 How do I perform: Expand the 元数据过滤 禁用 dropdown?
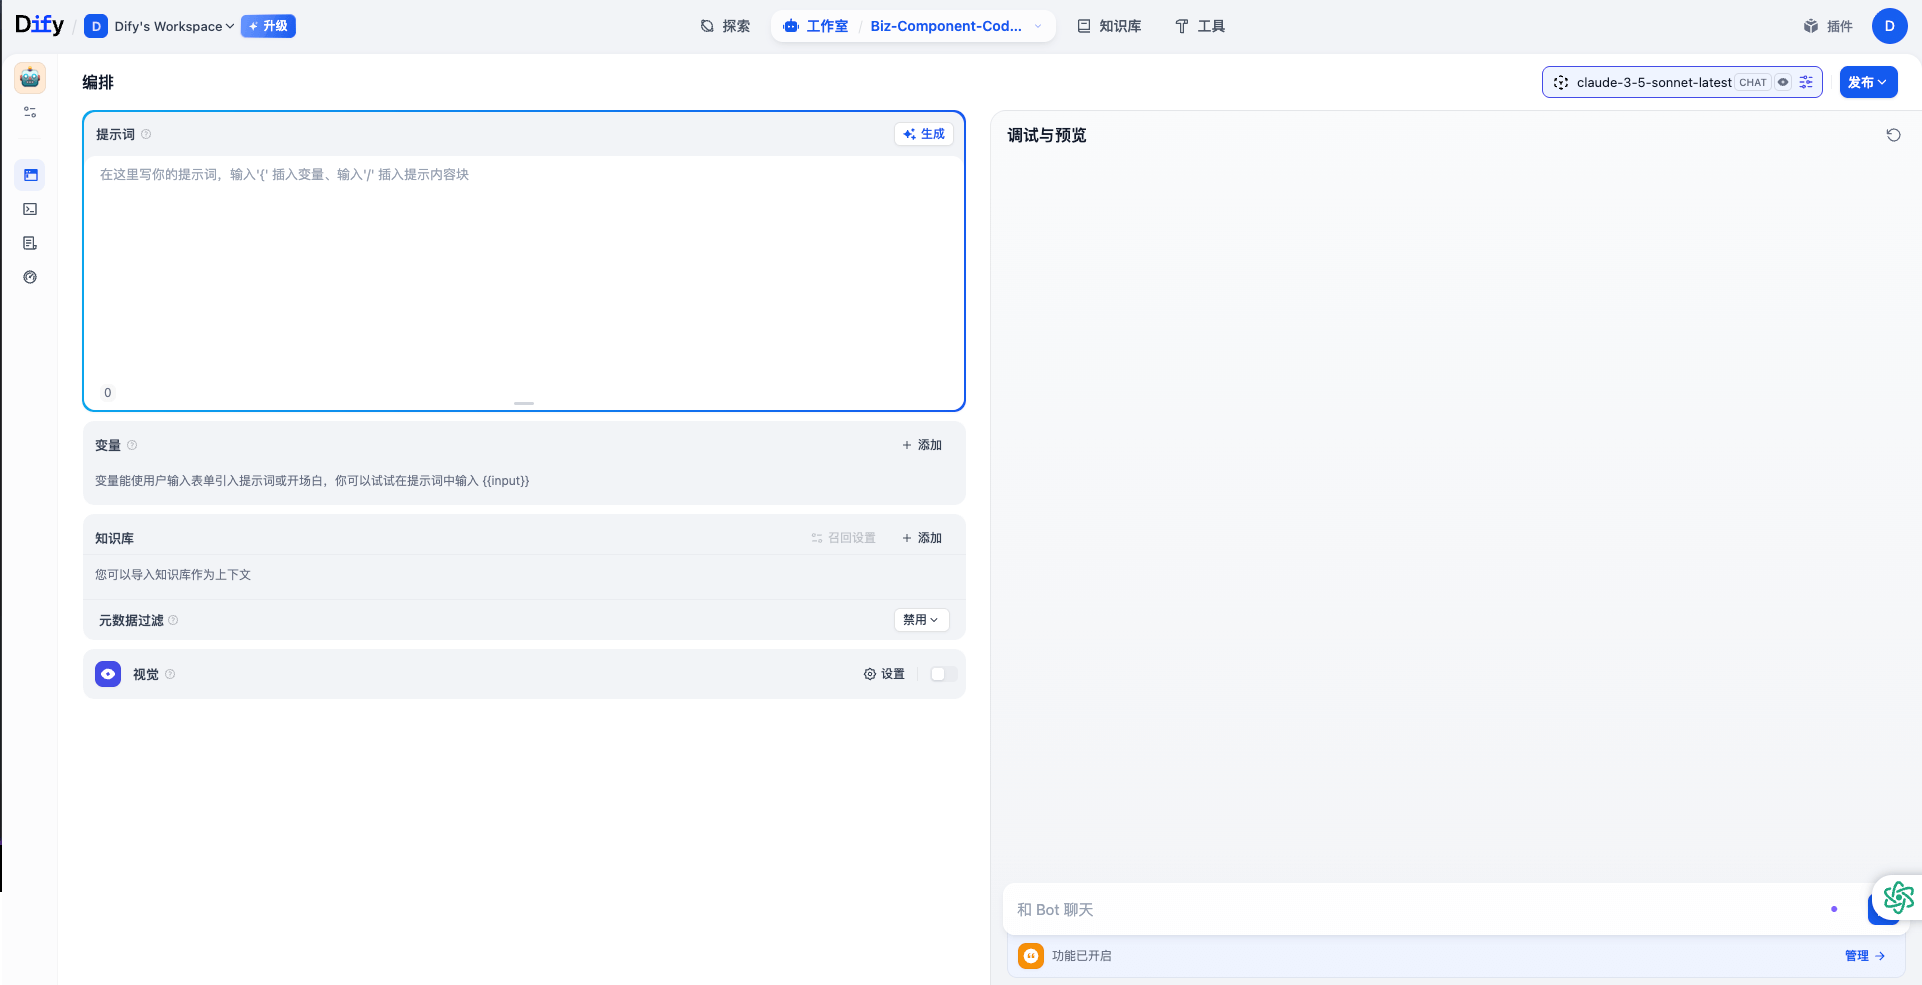920,620
